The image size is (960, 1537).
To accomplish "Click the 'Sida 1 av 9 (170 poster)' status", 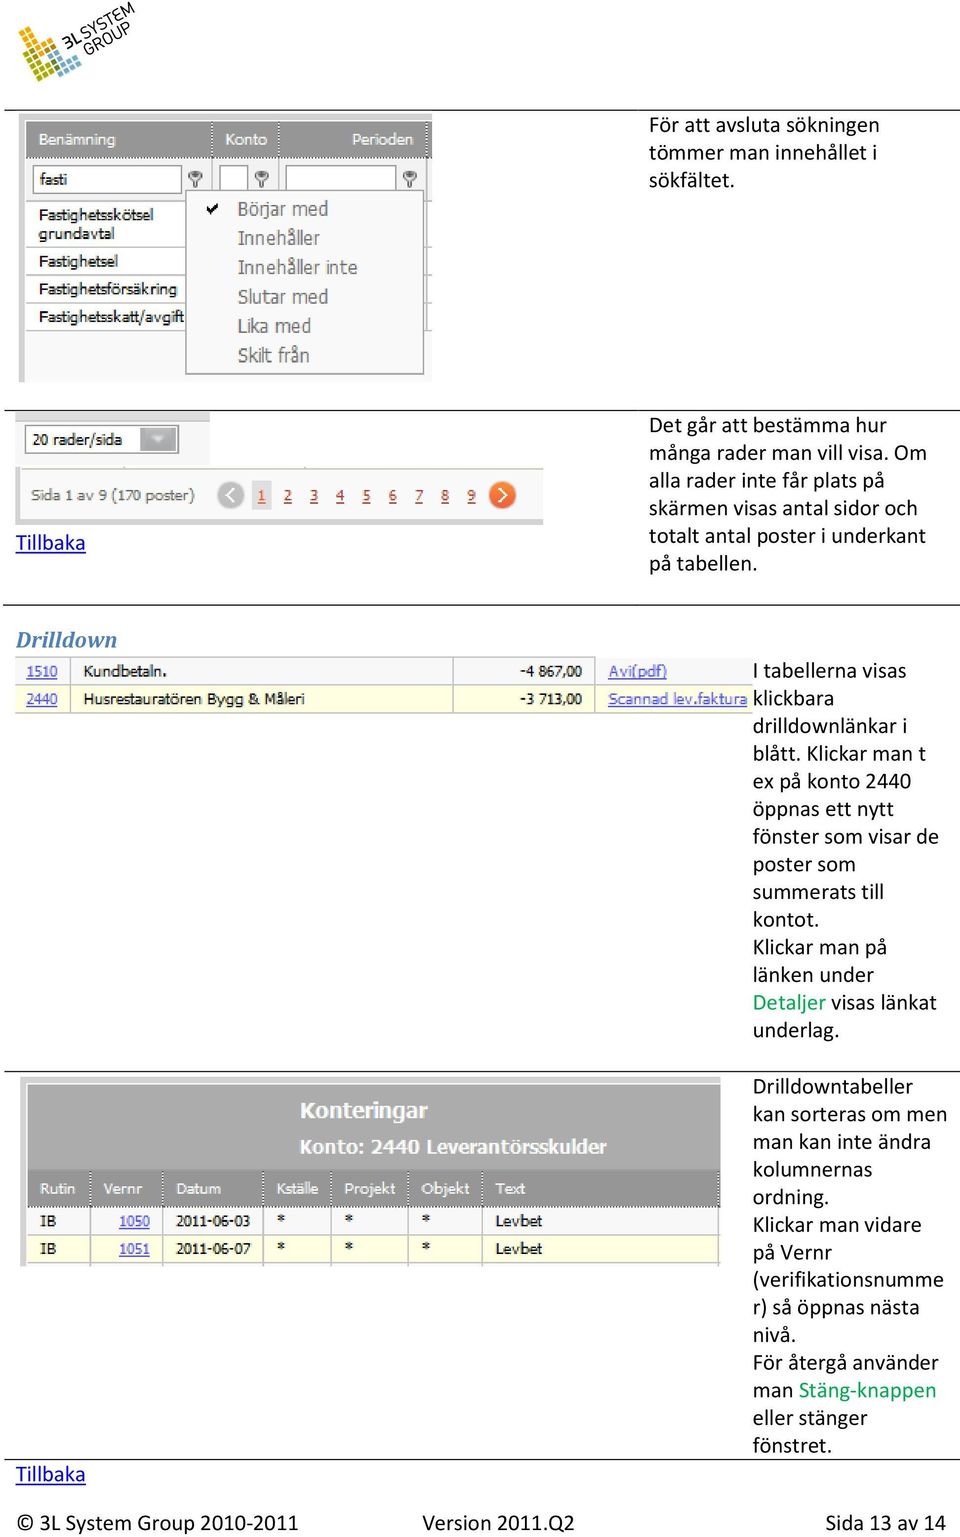I will [113, 495].
